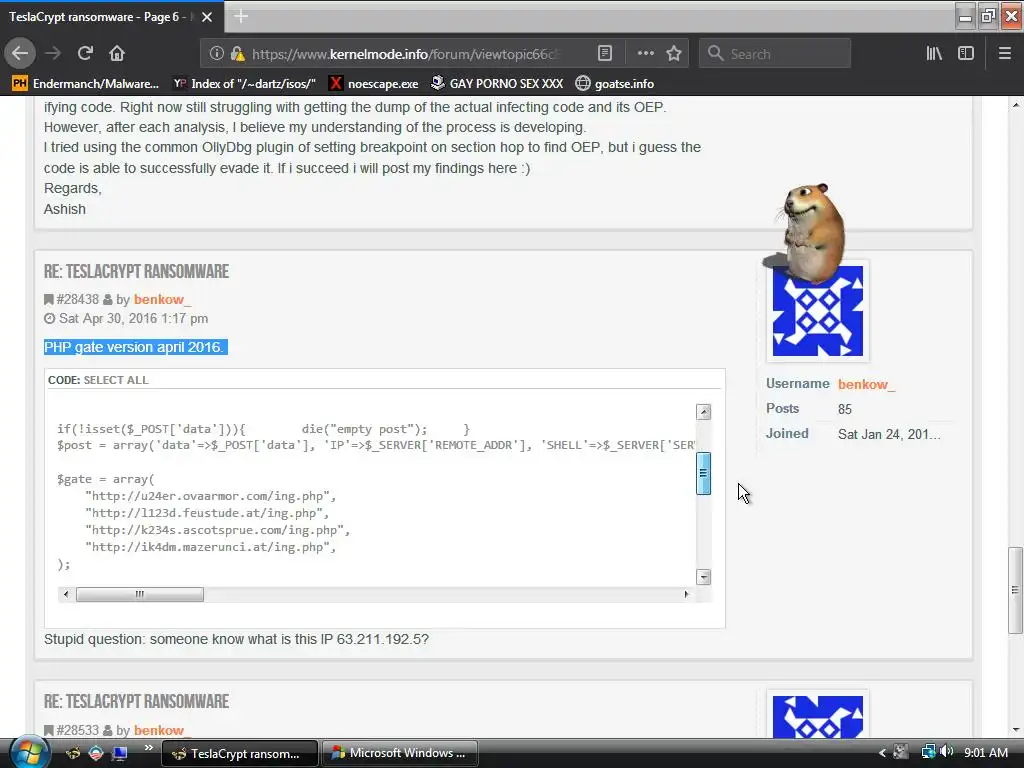Toggle reader view in address bar

605,54
